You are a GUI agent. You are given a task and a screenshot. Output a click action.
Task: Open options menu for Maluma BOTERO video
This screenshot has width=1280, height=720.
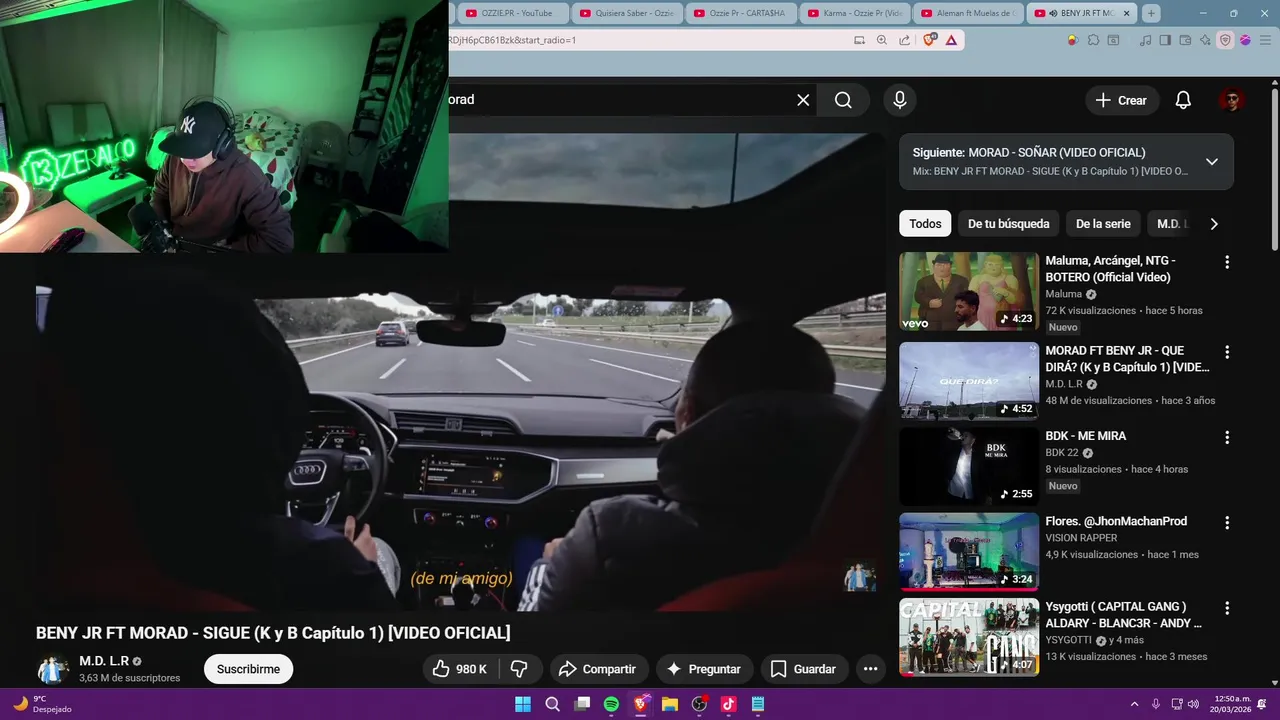coord(1227,262)
